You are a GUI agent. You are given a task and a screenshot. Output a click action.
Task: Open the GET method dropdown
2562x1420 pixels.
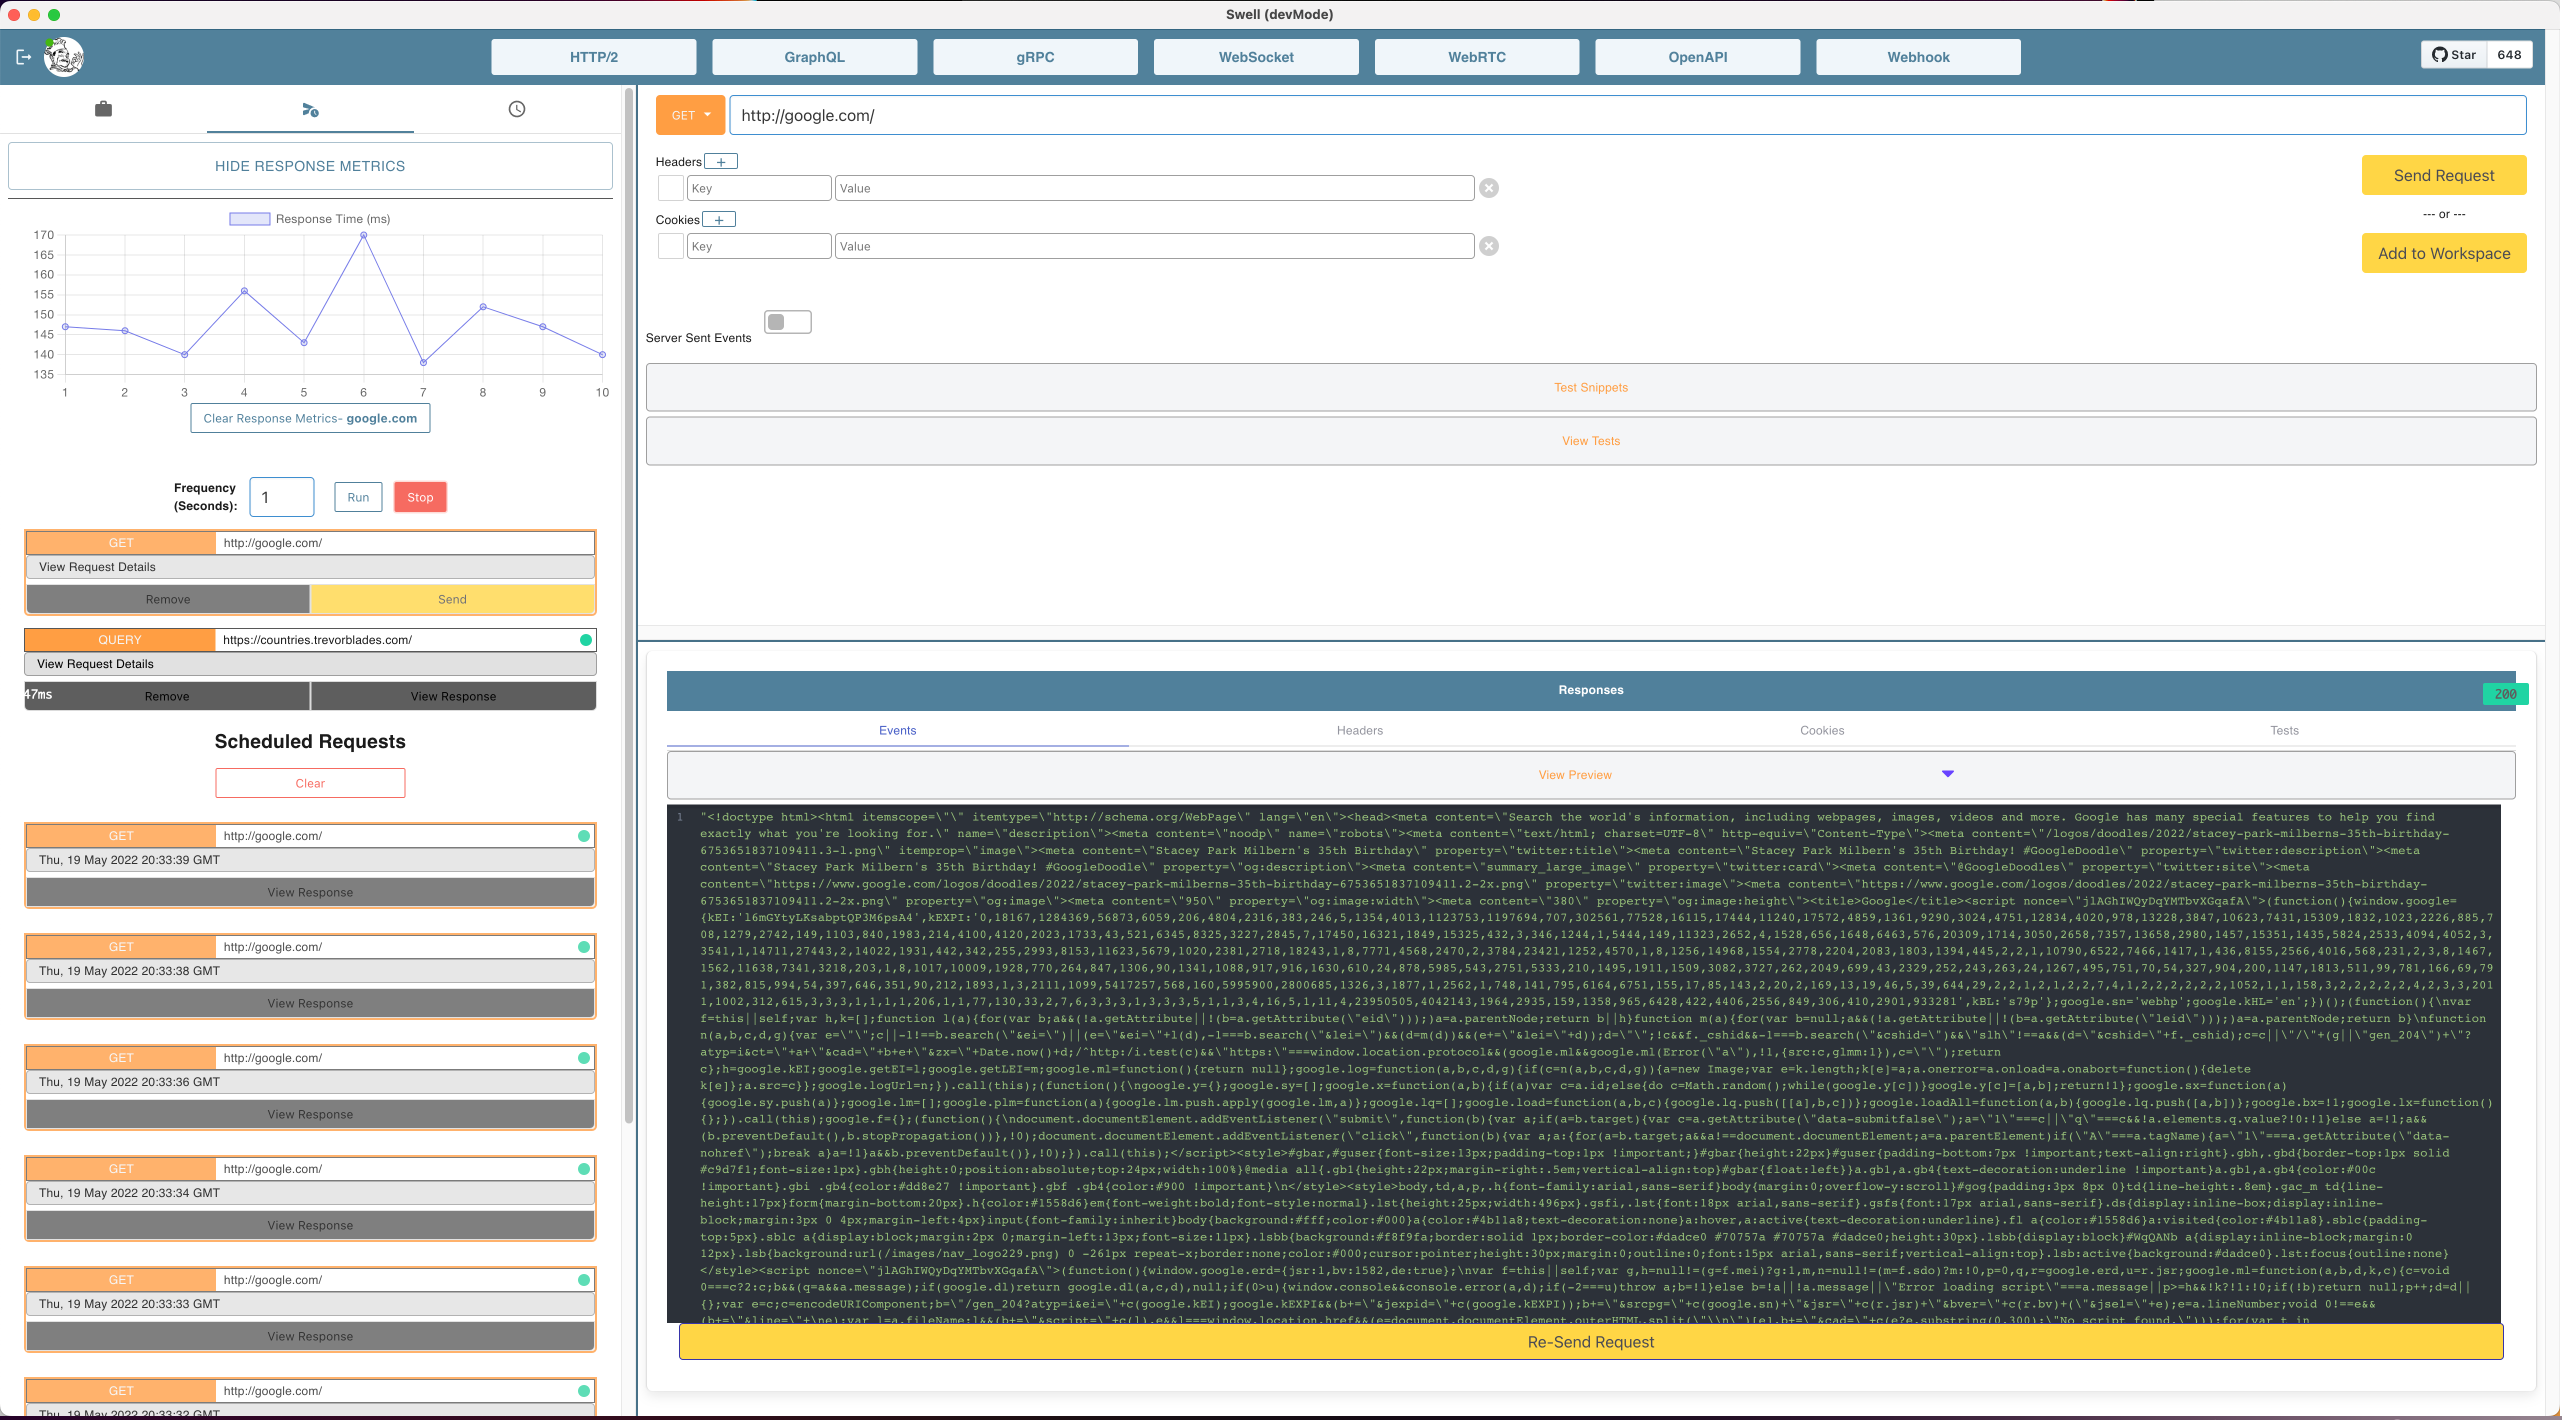pos(690,116)
